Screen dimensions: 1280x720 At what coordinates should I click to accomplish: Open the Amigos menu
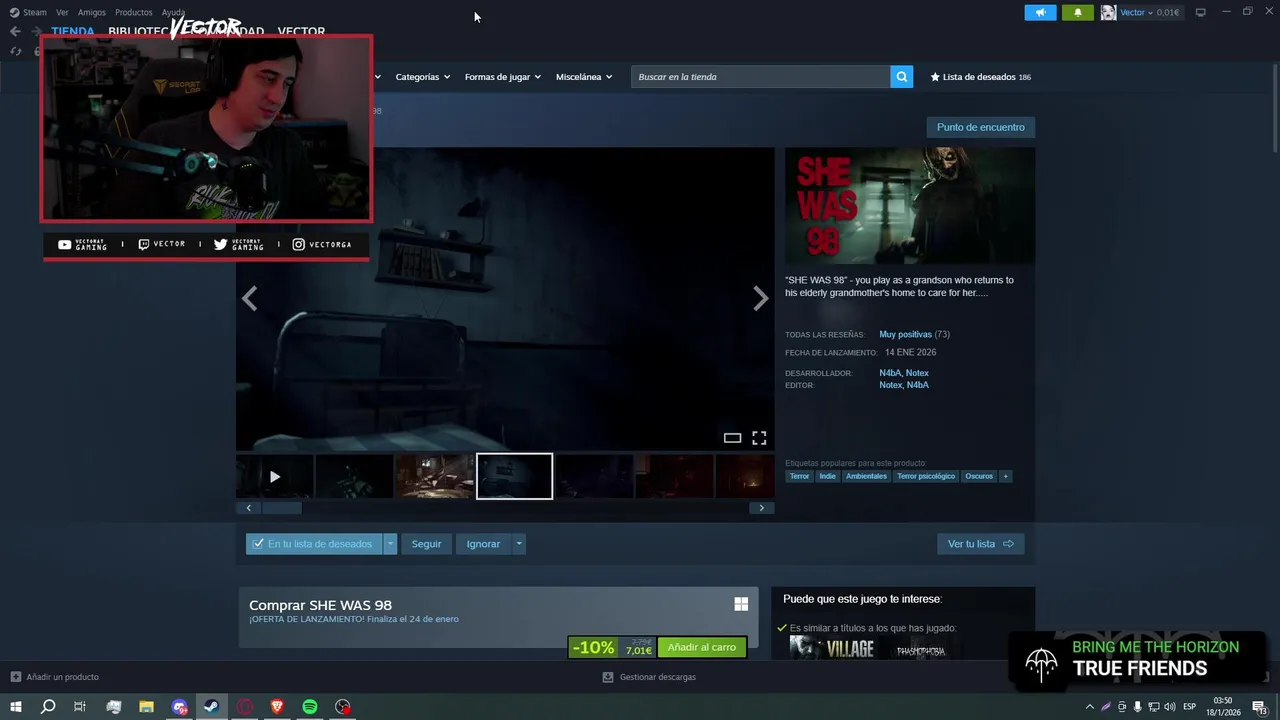point(92,13)
